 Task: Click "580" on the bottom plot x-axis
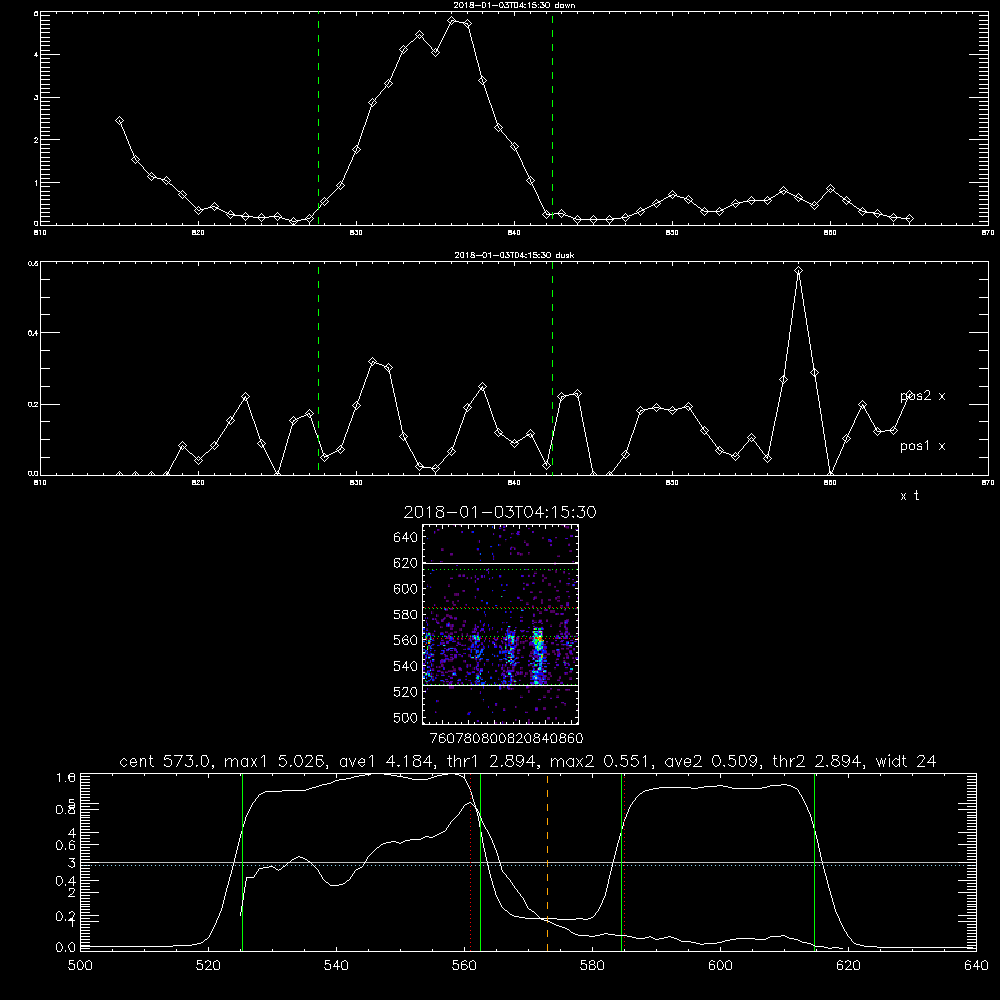[x=592, y=966]
